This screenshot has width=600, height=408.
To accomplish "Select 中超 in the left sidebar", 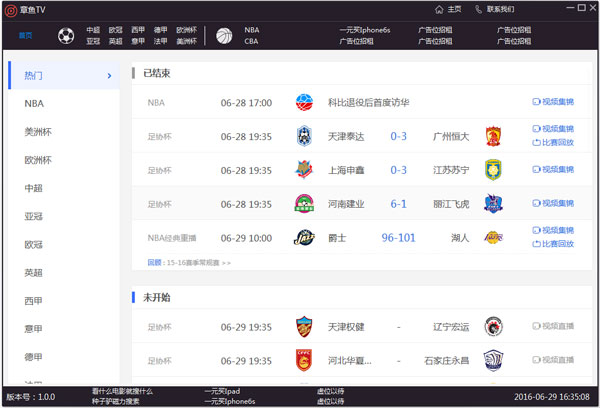I will pyautogui.click(x=33, y=188).
